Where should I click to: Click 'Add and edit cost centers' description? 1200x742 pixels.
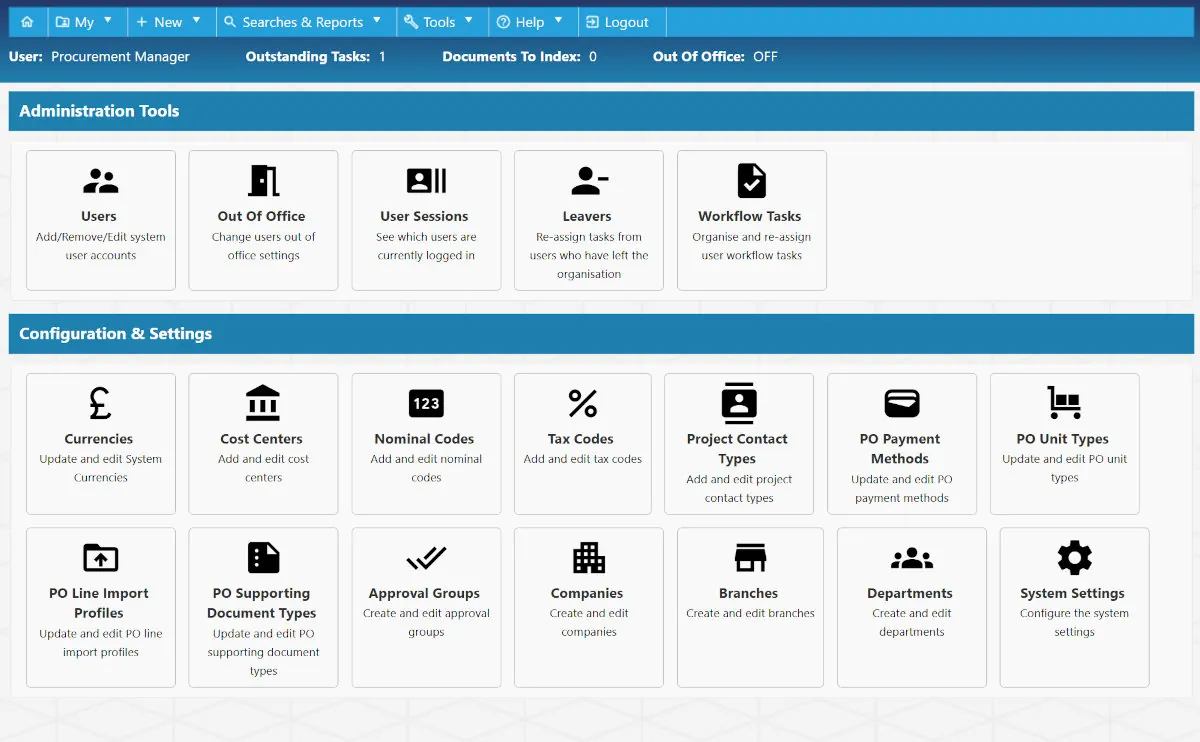point(263,468)
